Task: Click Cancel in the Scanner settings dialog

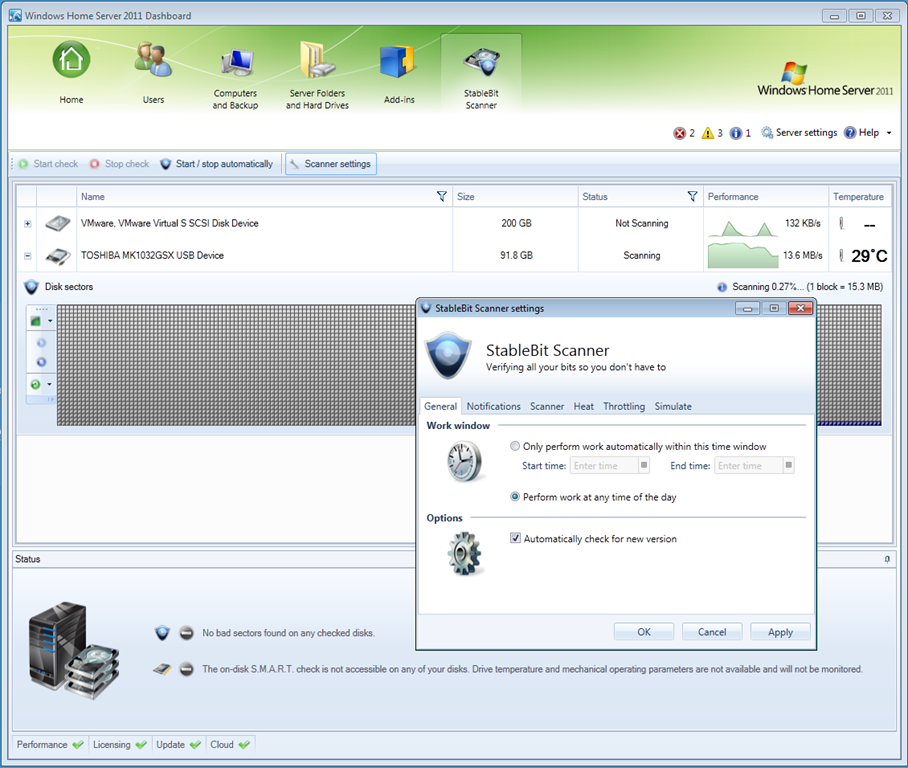Action: pyautogui.click(x=712, y=632)
